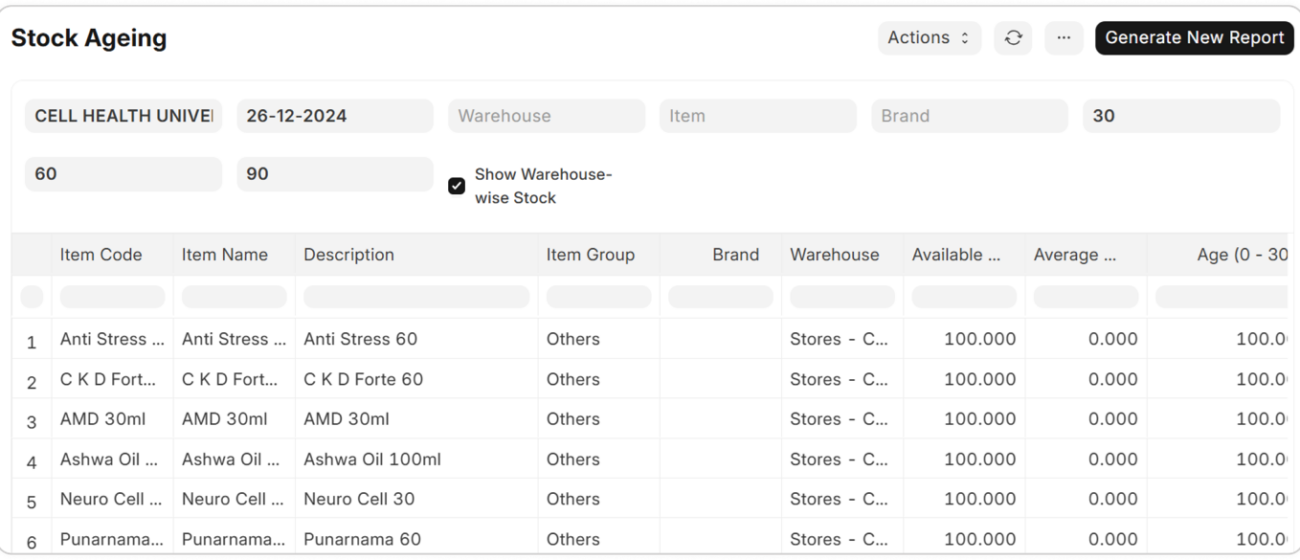1300x560 pixels.
Task: Uncheck Show Warehouse-wise Stock checkbox
Action: click(x=457, y=186)
